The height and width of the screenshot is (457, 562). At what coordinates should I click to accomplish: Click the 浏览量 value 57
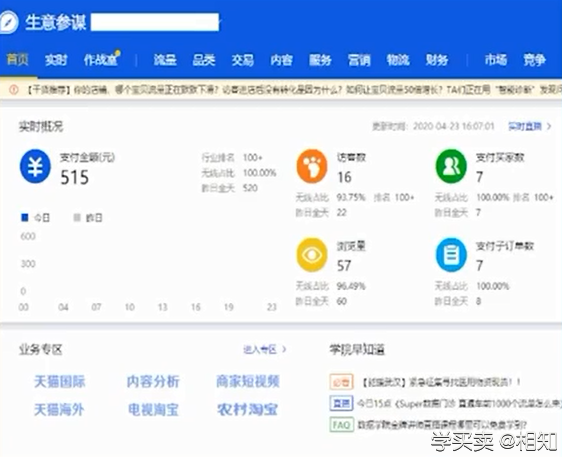(344, 266)
